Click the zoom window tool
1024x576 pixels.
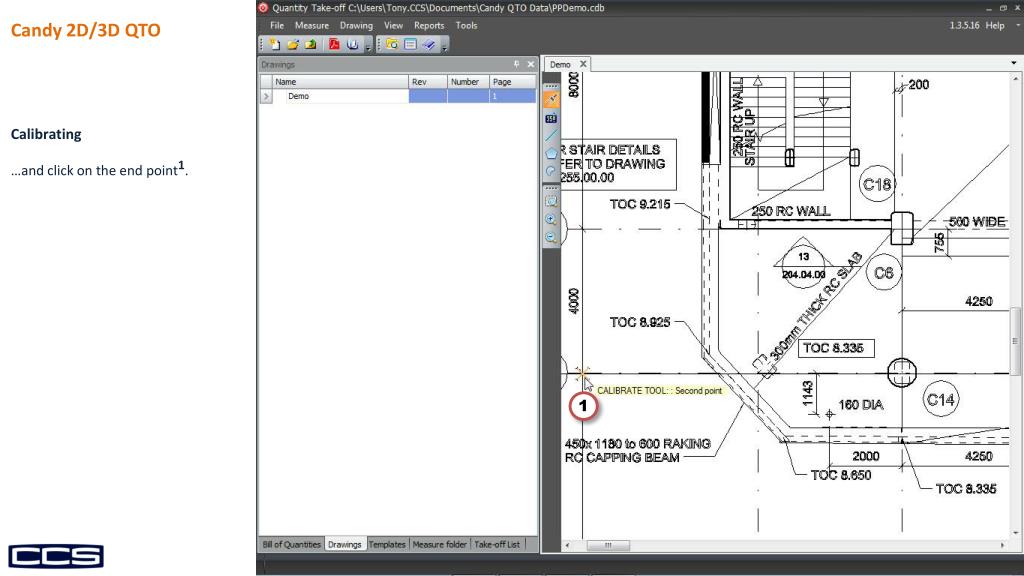pyautogui.click(x=551, y=202)
